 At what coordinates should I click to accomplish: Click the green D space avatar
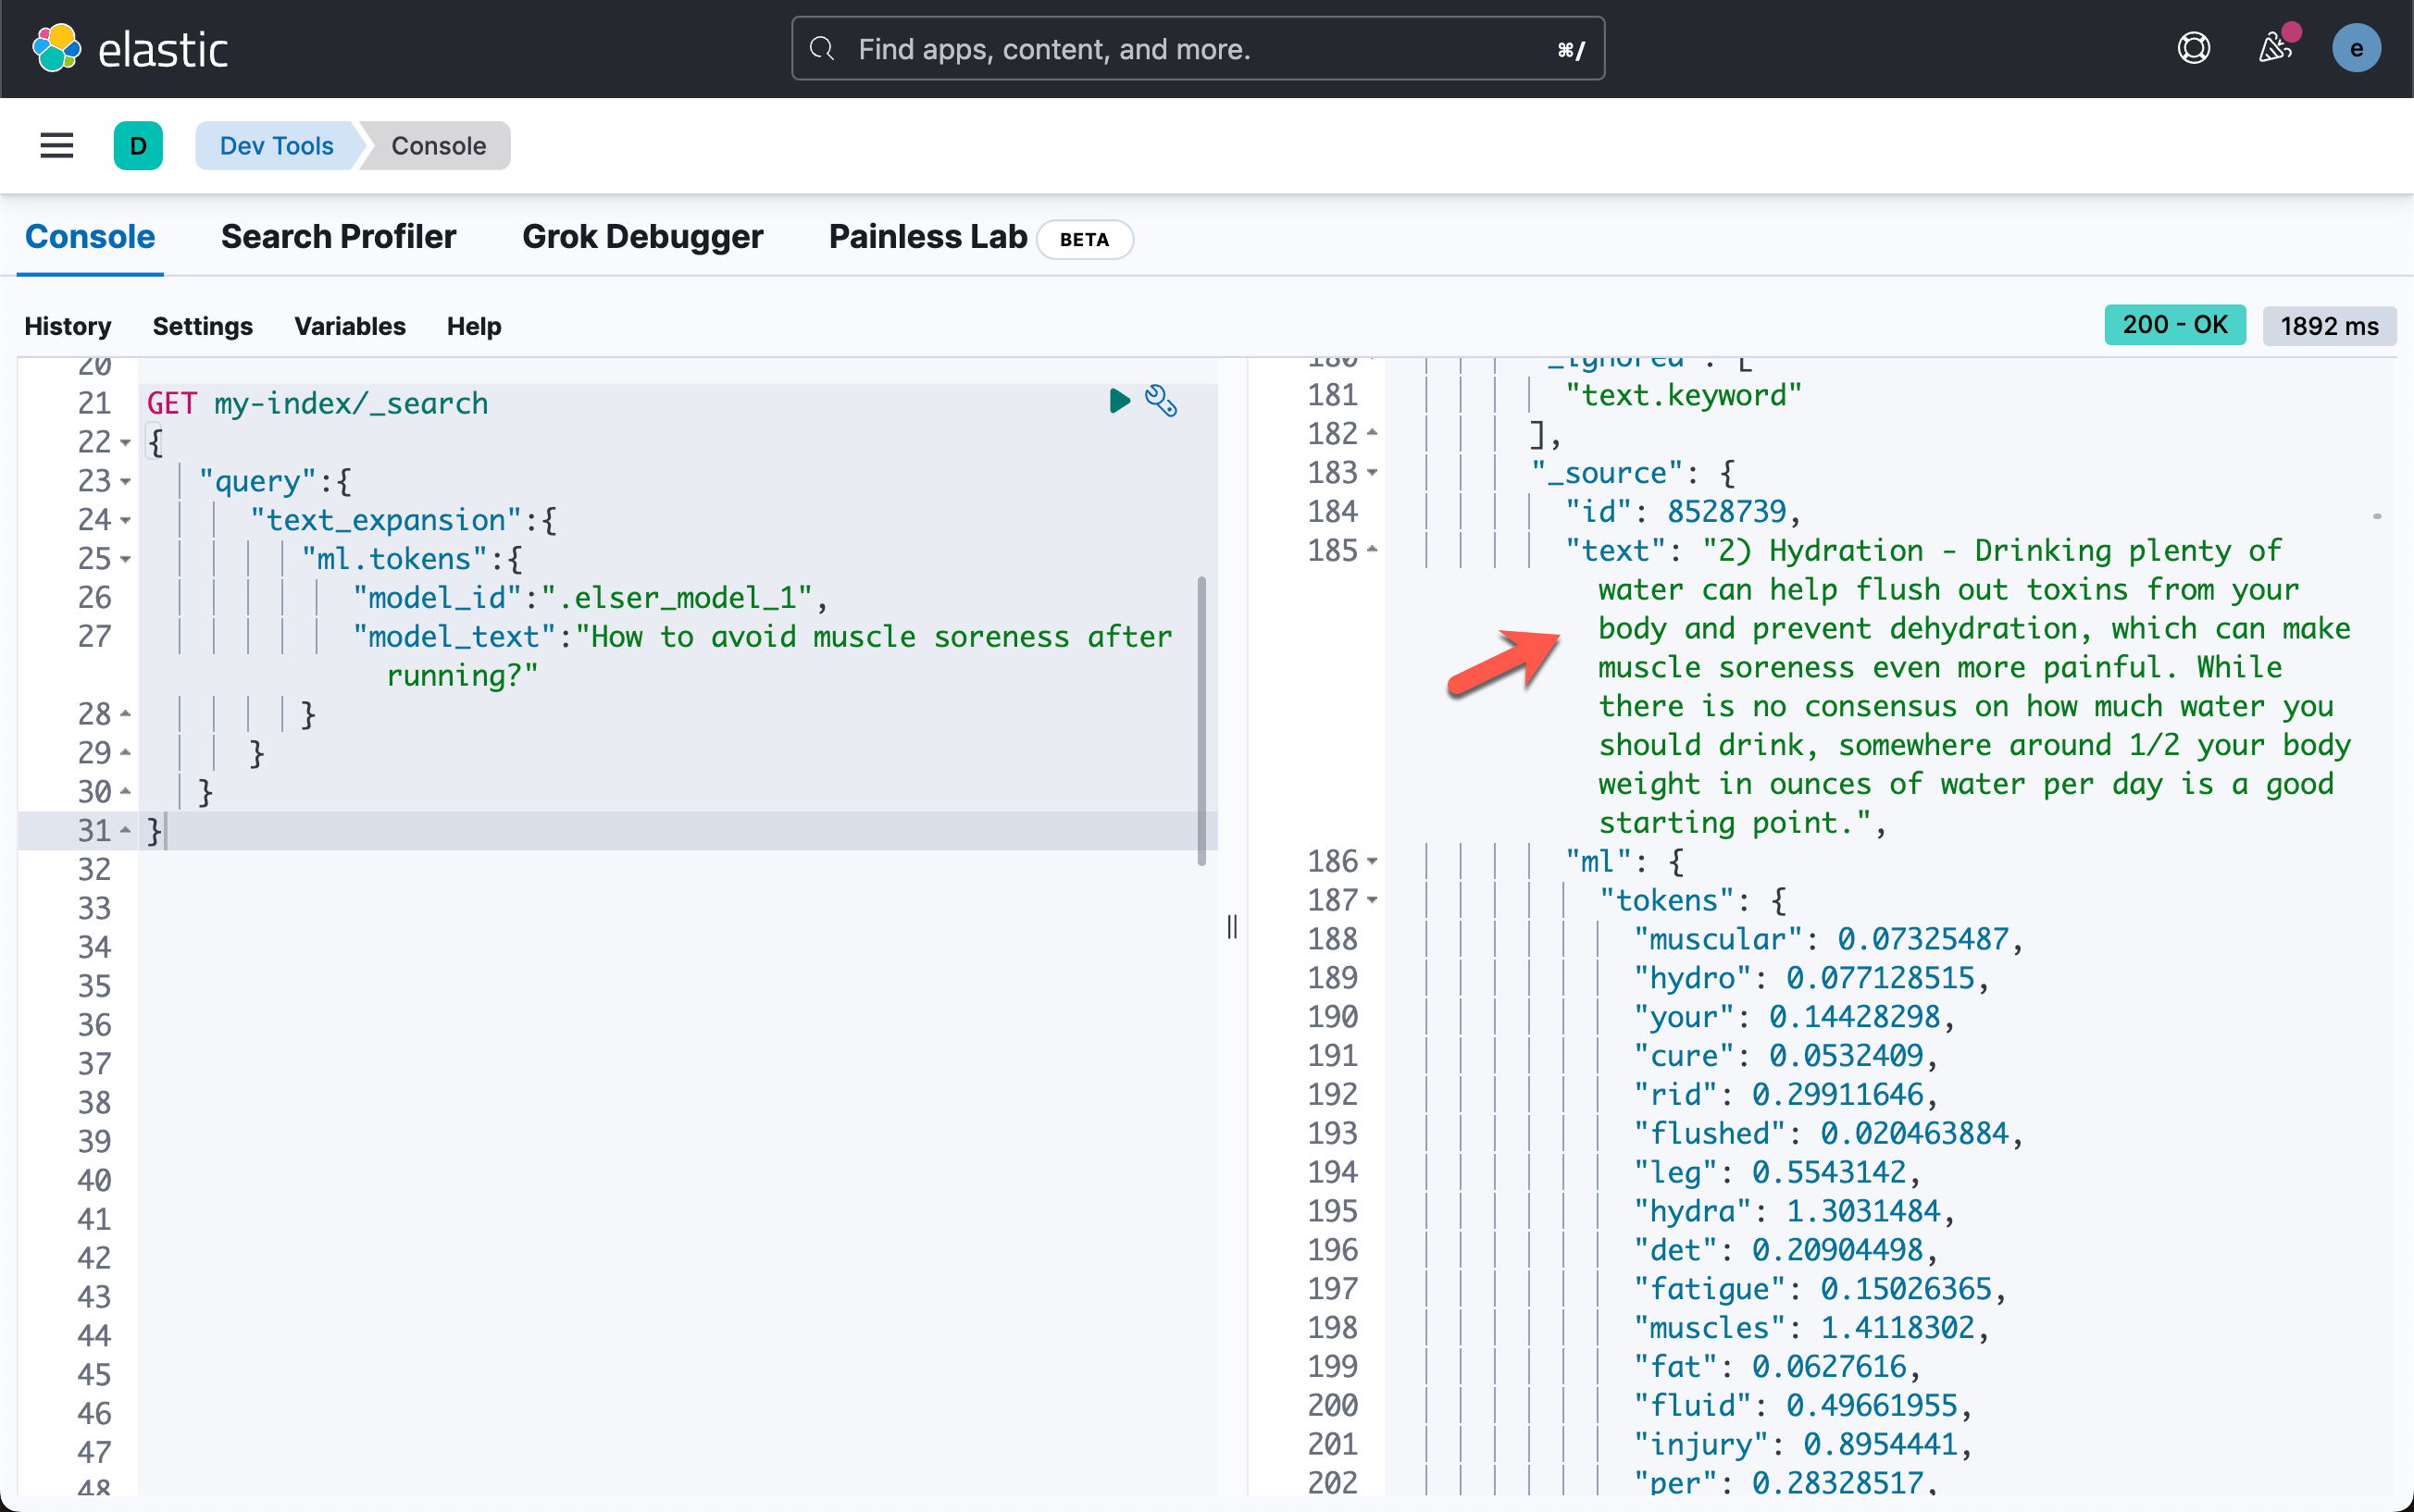138,146
